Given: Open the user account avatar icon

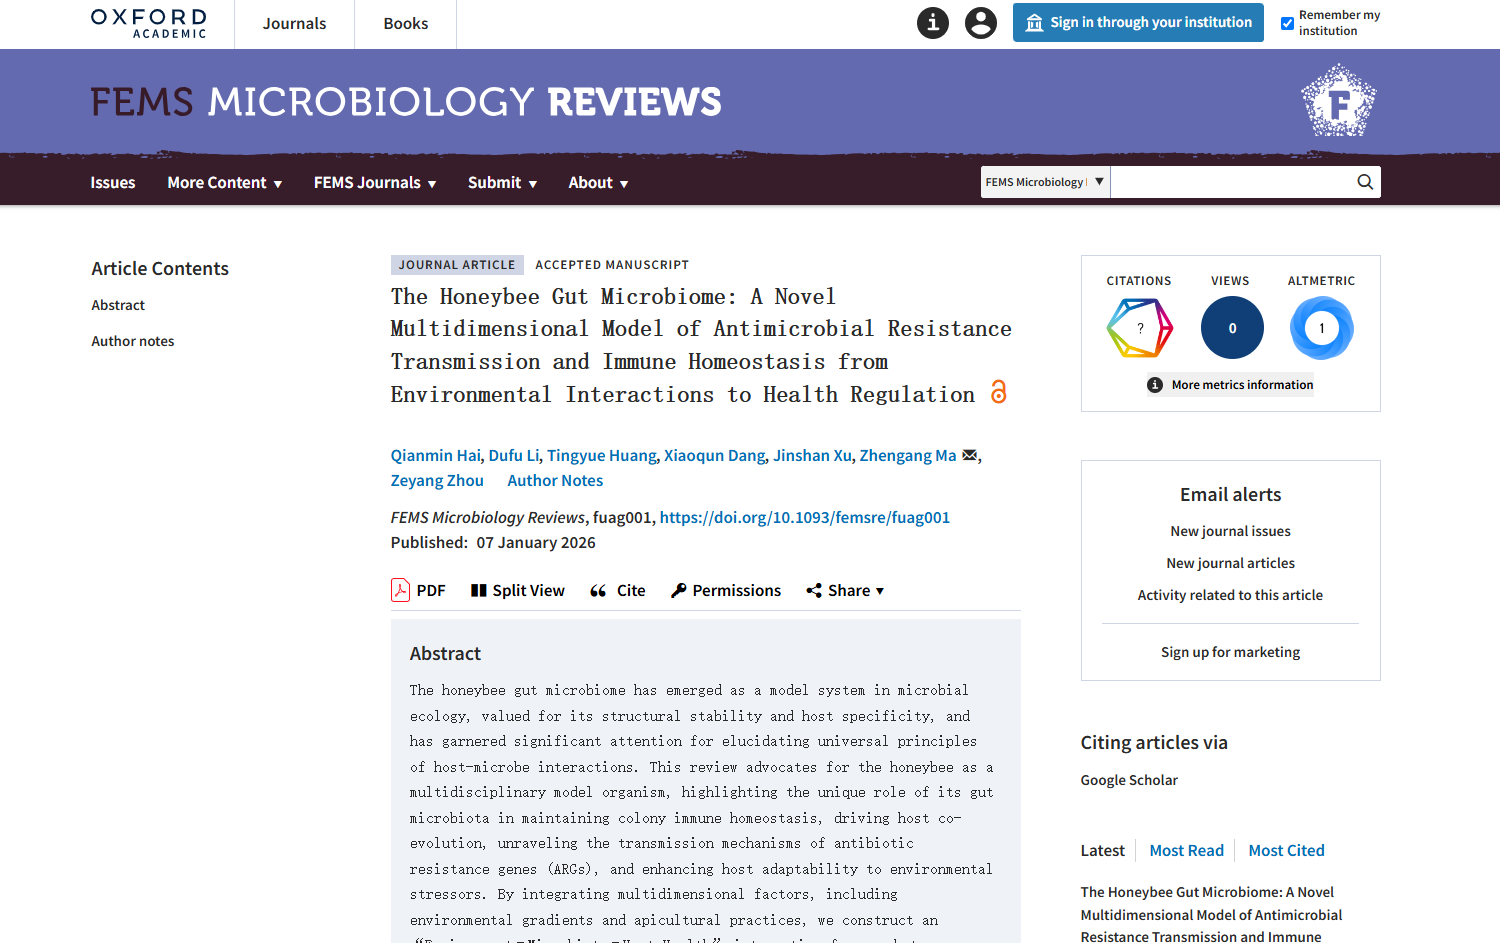Looking at the screenshot, I should 980,22.
